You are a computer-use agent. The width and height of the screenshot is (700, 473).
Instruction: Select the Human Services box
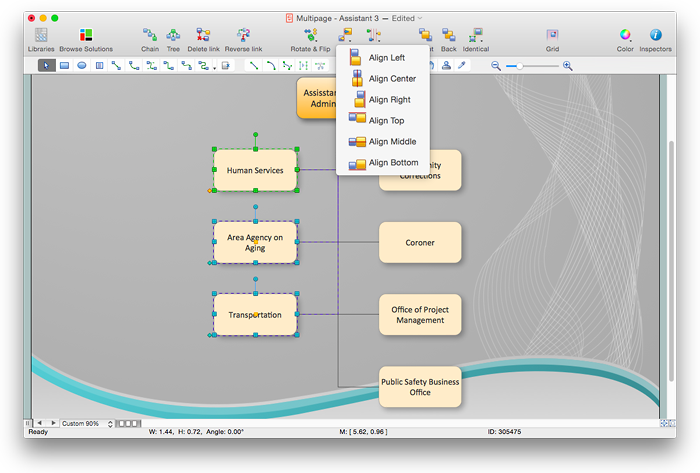pos(255,170)
